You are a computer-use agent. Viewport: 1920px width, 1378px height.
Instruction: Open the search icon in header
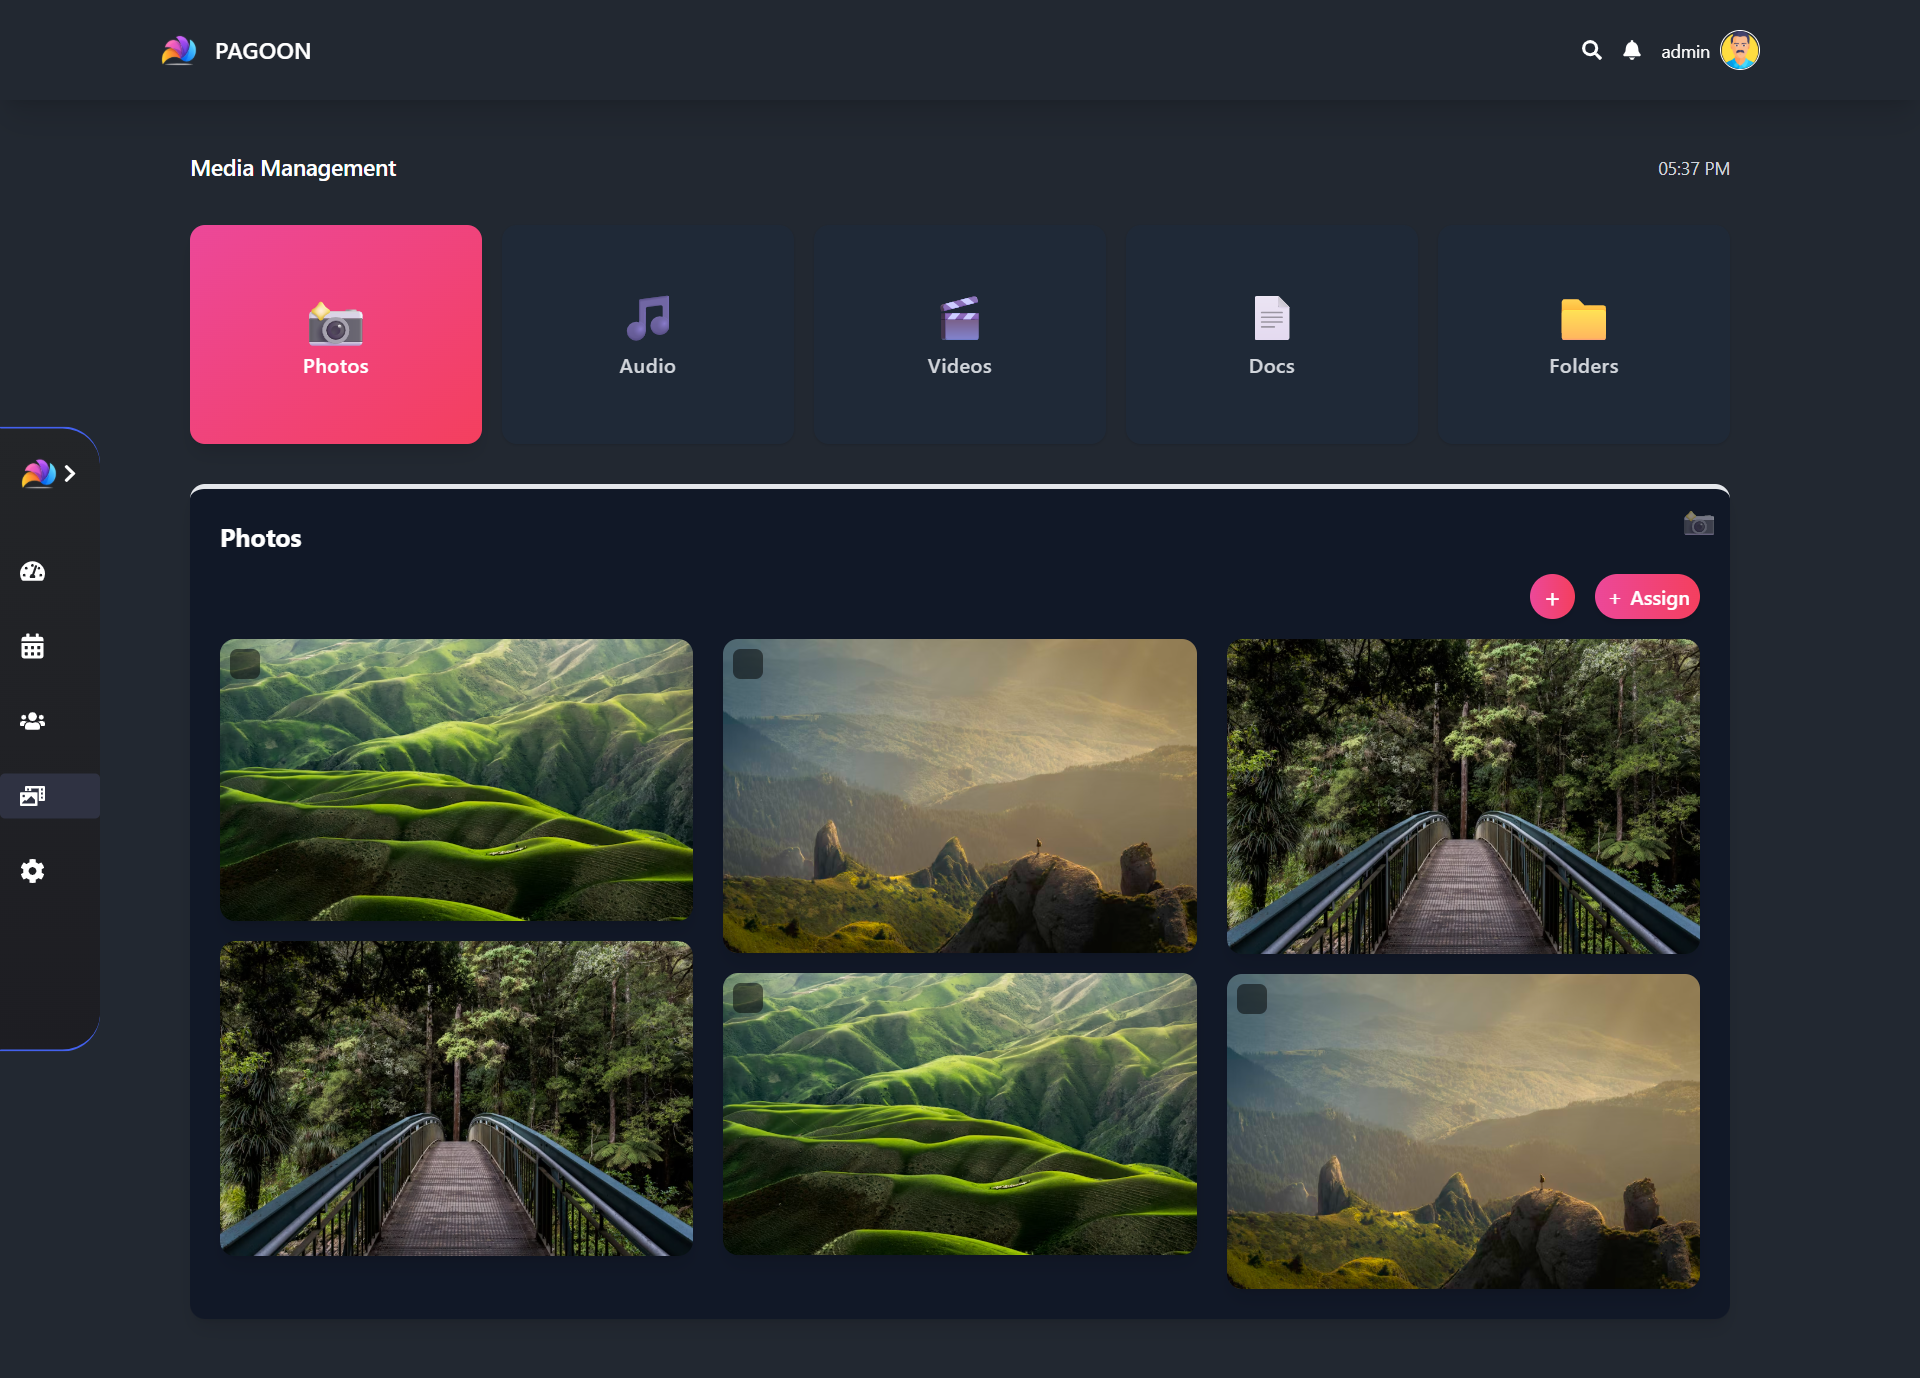pos(1591,50)
